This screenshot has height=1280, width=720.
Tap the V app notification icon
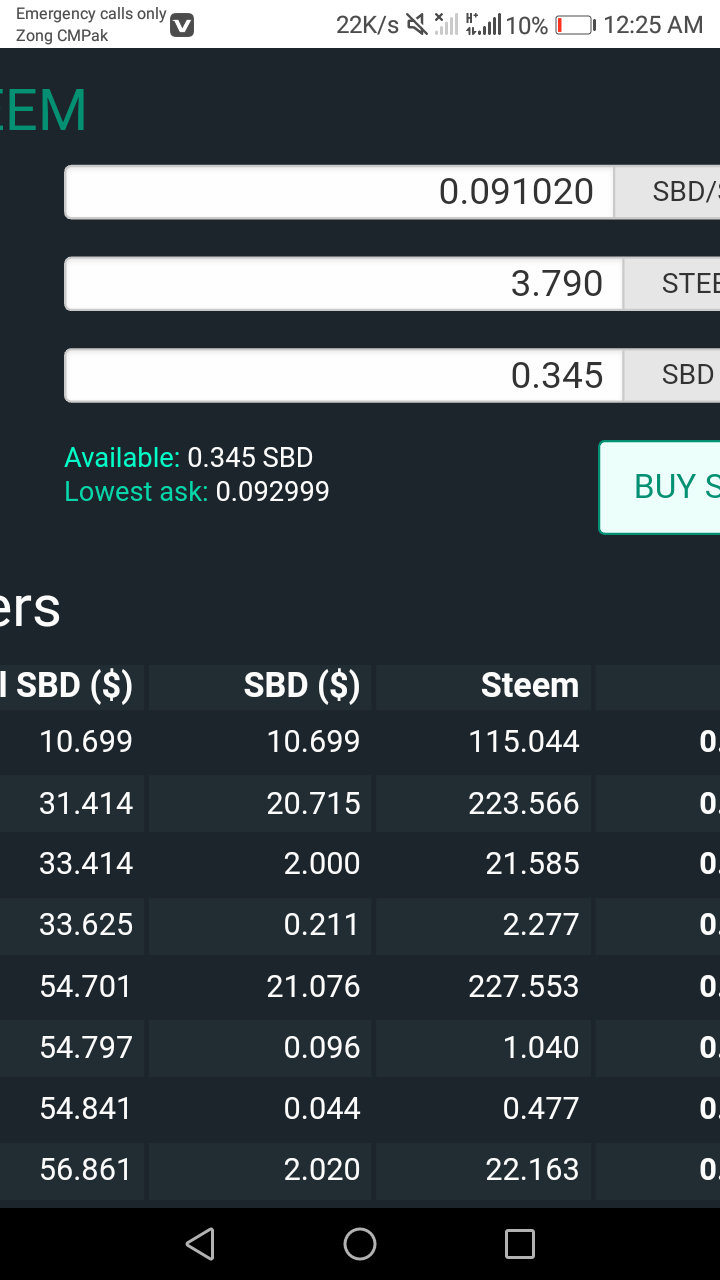[182, 26]
